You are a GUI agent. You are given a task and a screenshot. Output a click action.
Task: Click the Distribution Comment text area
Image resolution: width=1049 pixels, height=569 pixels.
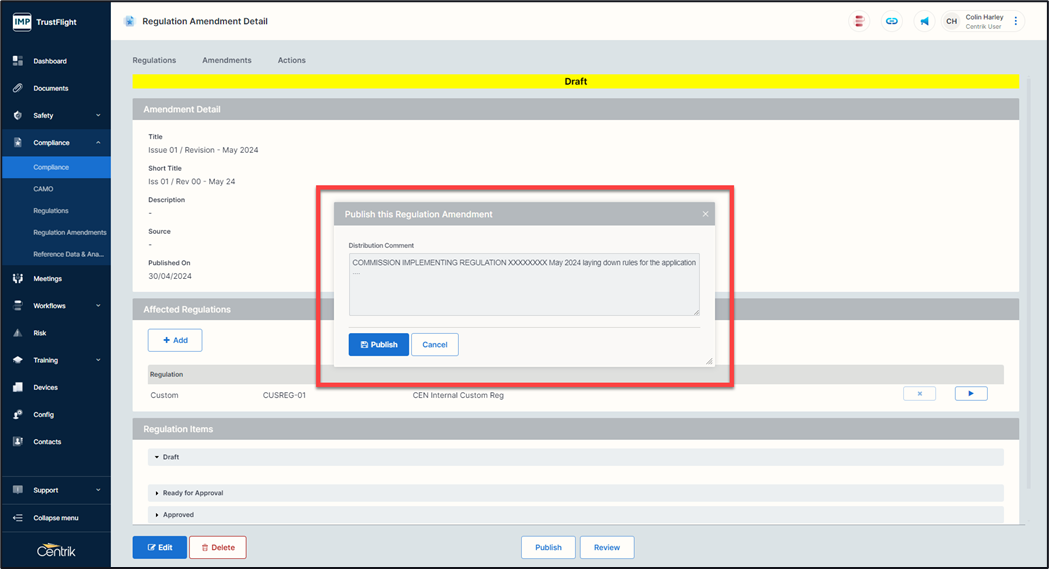tap(523, 284)
